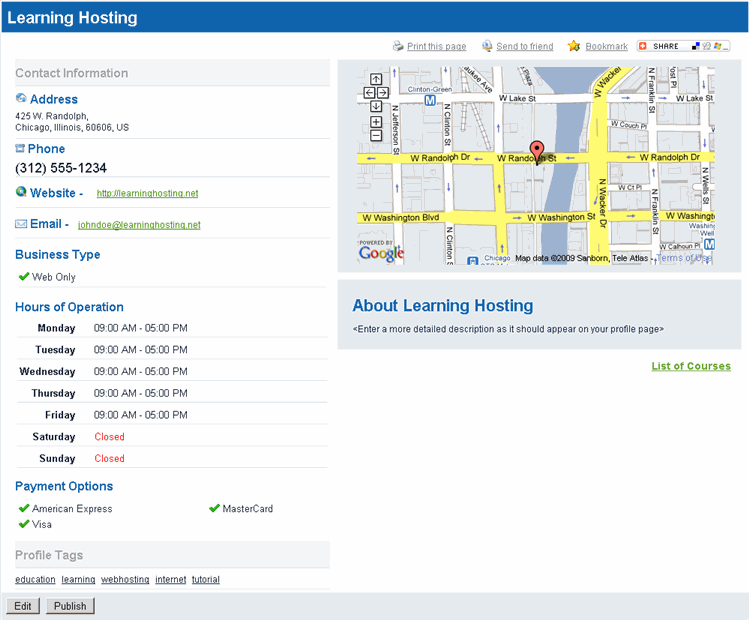Zoom out on the map
Image resolution: width=749 pixels, height=620 pixels.
coord(376,135)
